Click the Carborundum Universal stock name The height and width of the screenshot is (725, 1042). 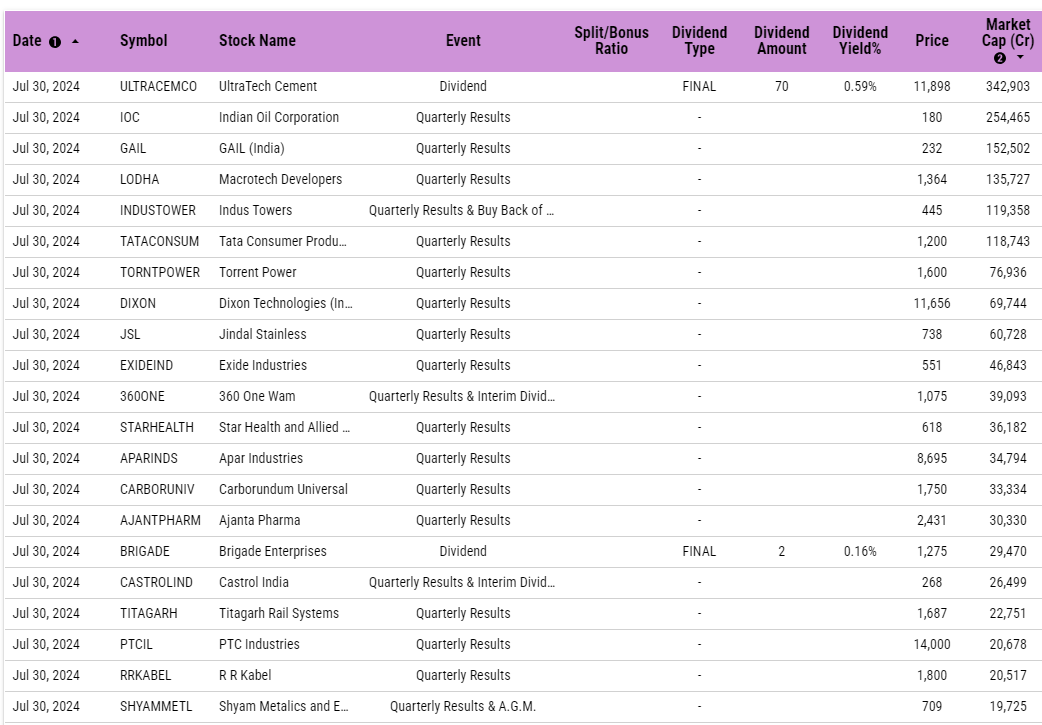pos(283,490)
